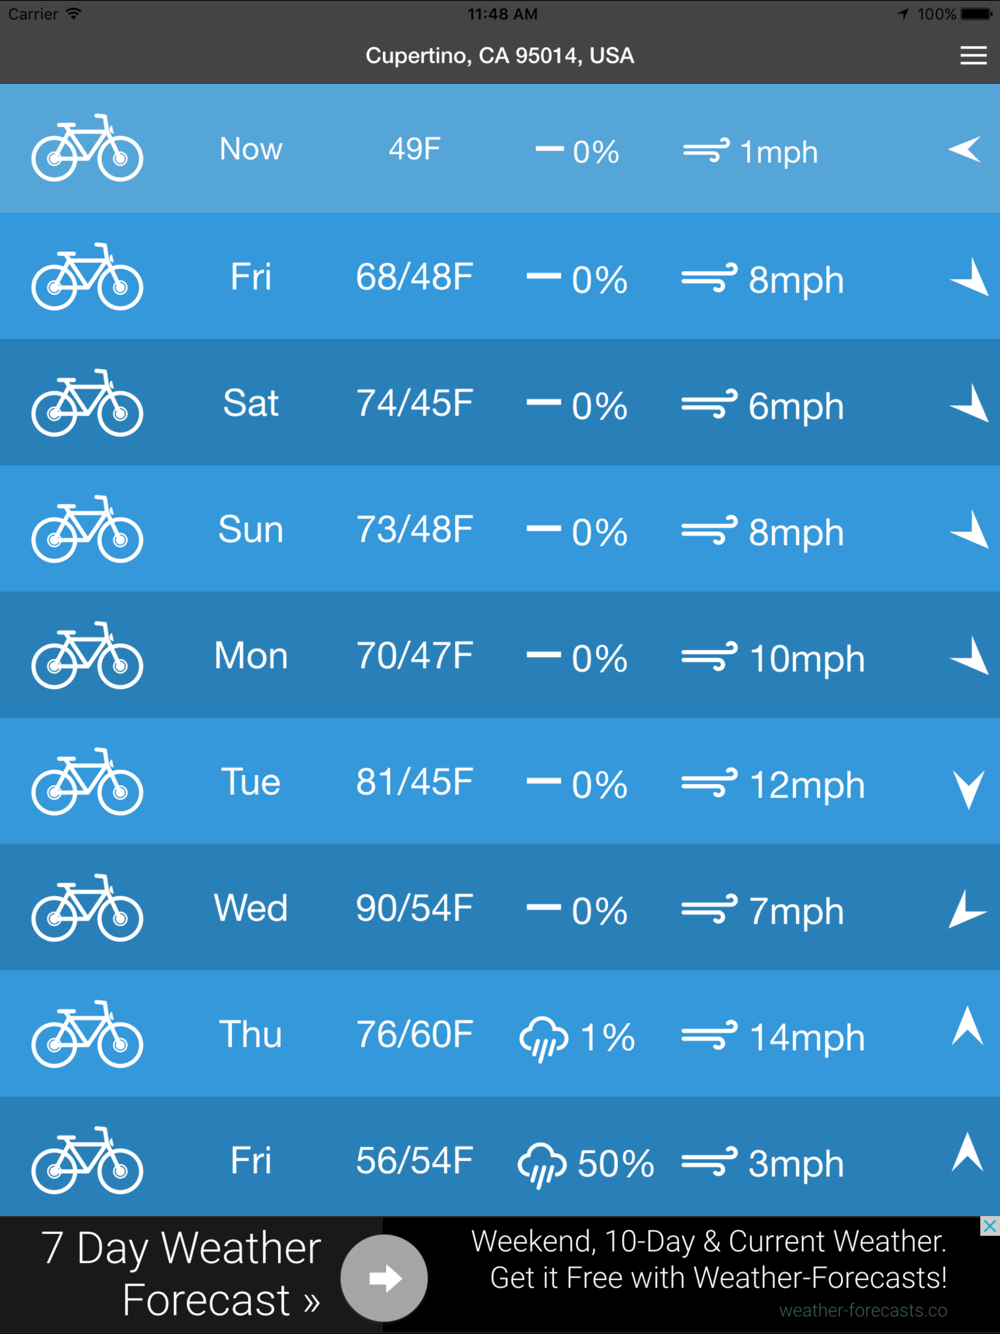Tap the wind icon beside 14mph

(x=710, y=1036)
